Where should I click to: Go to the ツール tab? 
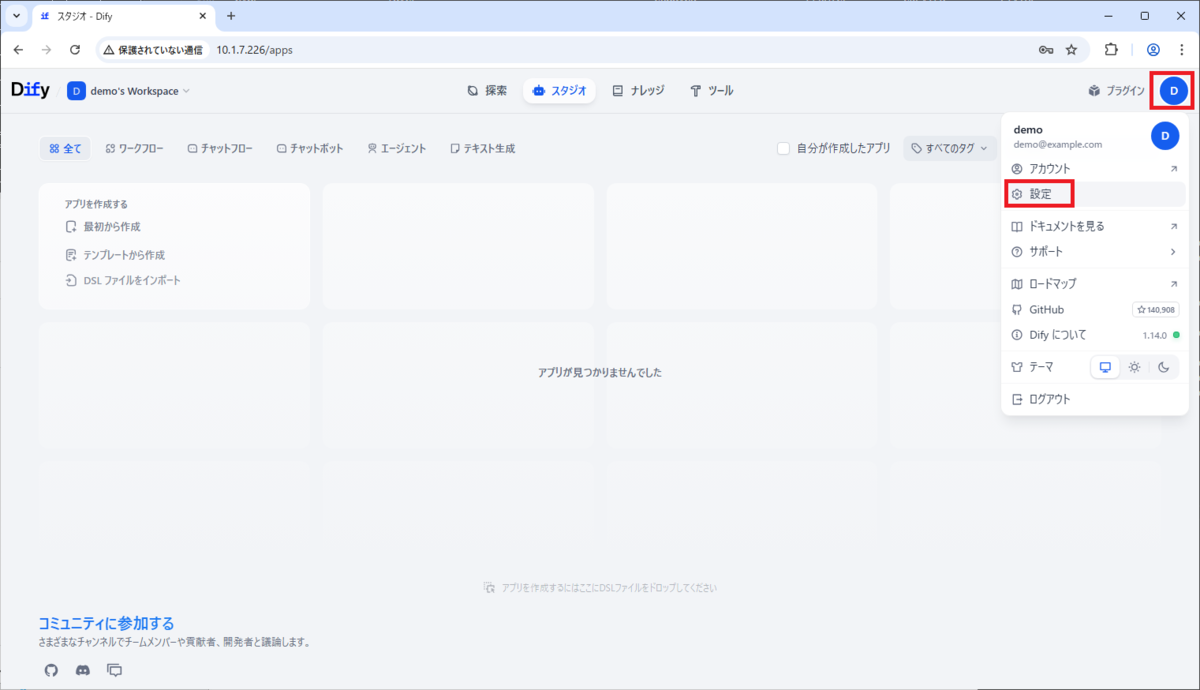[712, 91]
